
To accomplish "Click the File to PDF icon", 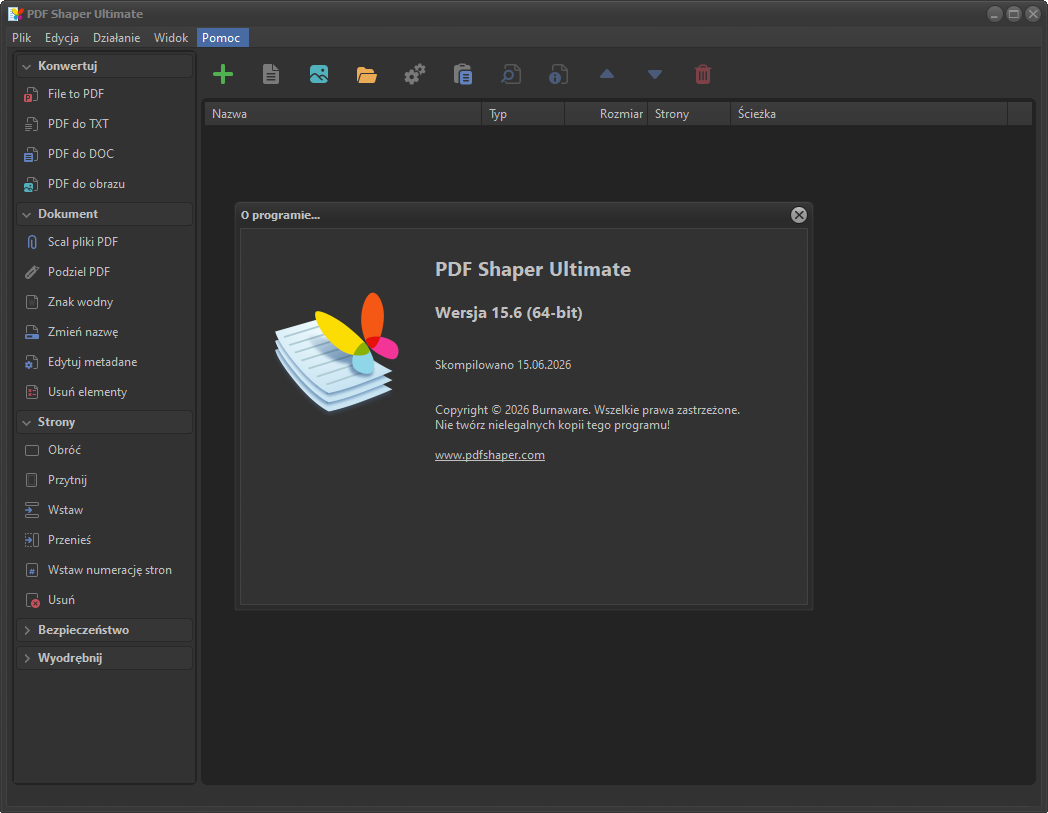I will coord(31,94).
